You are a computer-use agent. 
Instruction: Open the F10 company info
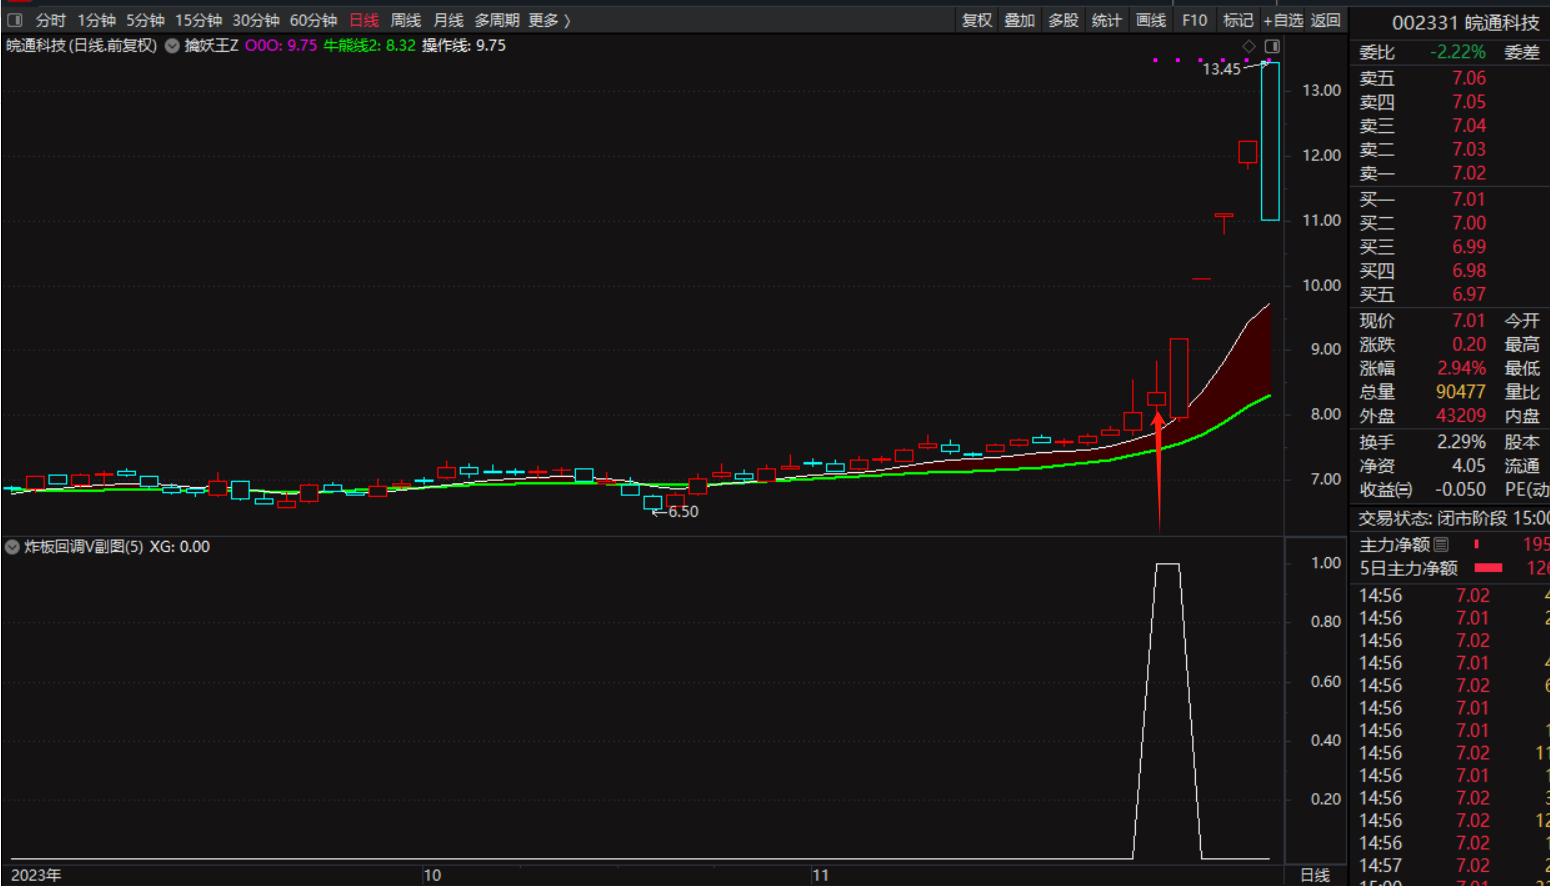click(1194, 20)
